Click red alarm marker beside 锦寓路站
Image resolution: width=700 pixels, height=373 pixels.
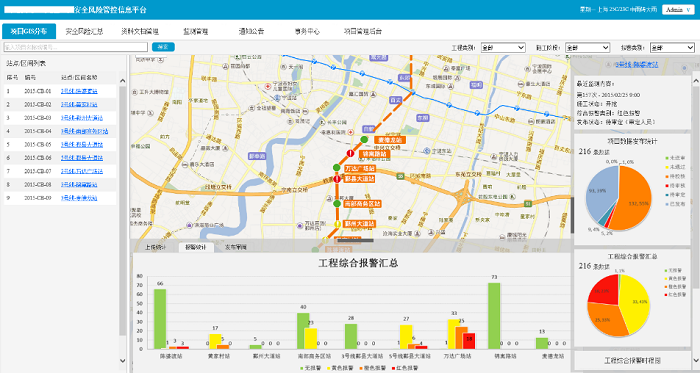(x=351, y=153)
